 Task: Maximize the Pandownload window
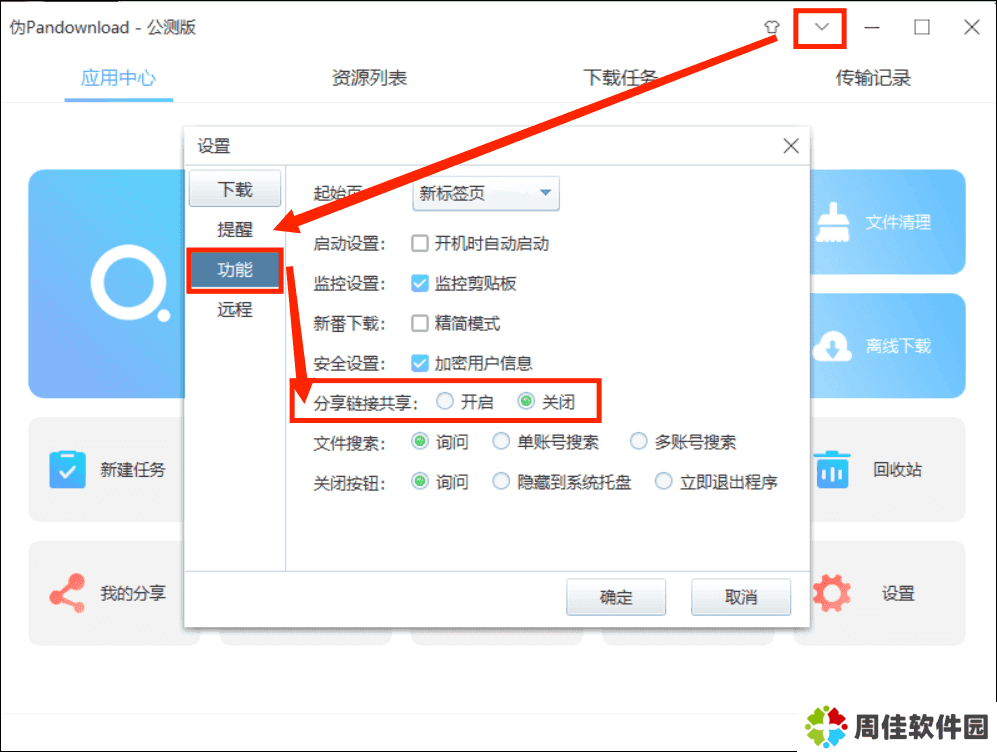pyautogui.click(x=921, y=27)
